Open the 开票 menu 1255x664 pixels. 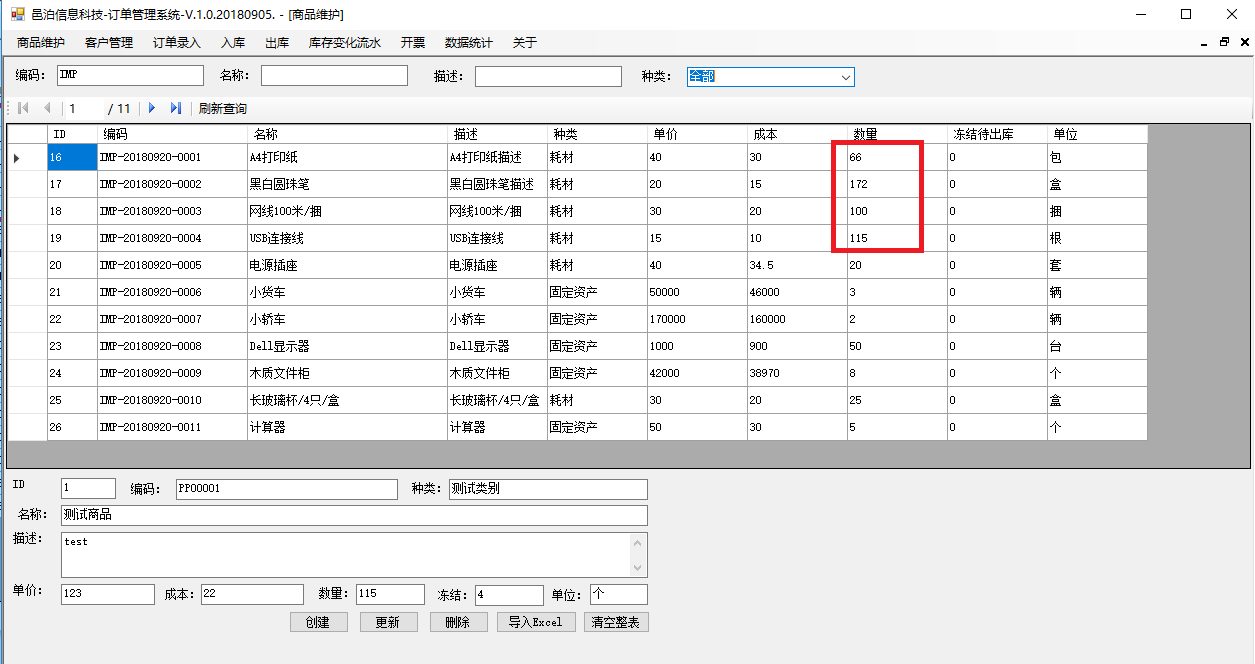tap(413, 43)
